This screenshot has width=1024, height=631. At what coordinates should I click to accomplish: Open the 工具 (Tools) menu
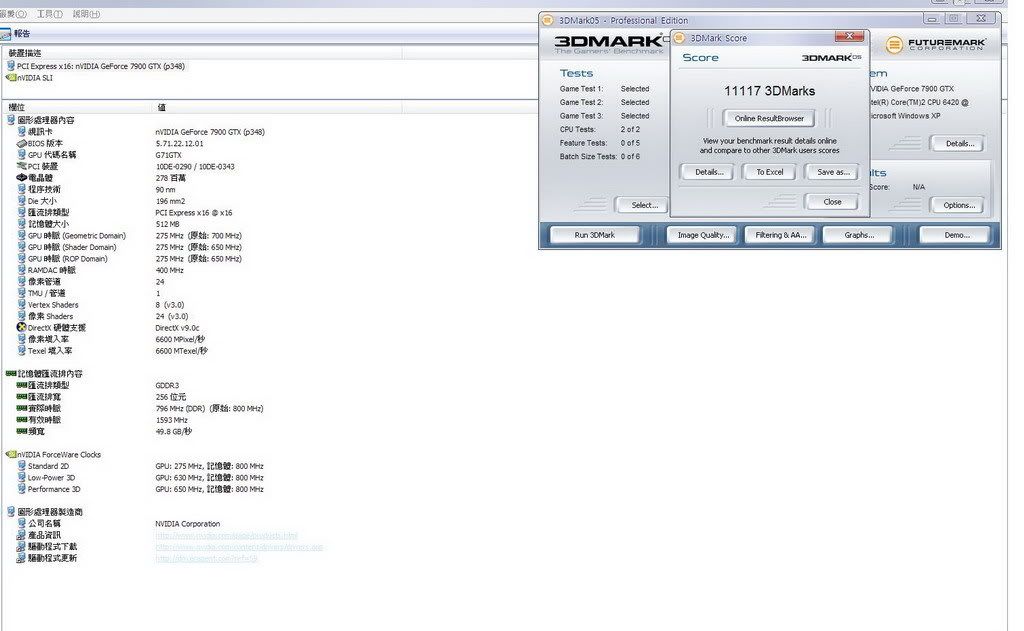tap(49, 14)
